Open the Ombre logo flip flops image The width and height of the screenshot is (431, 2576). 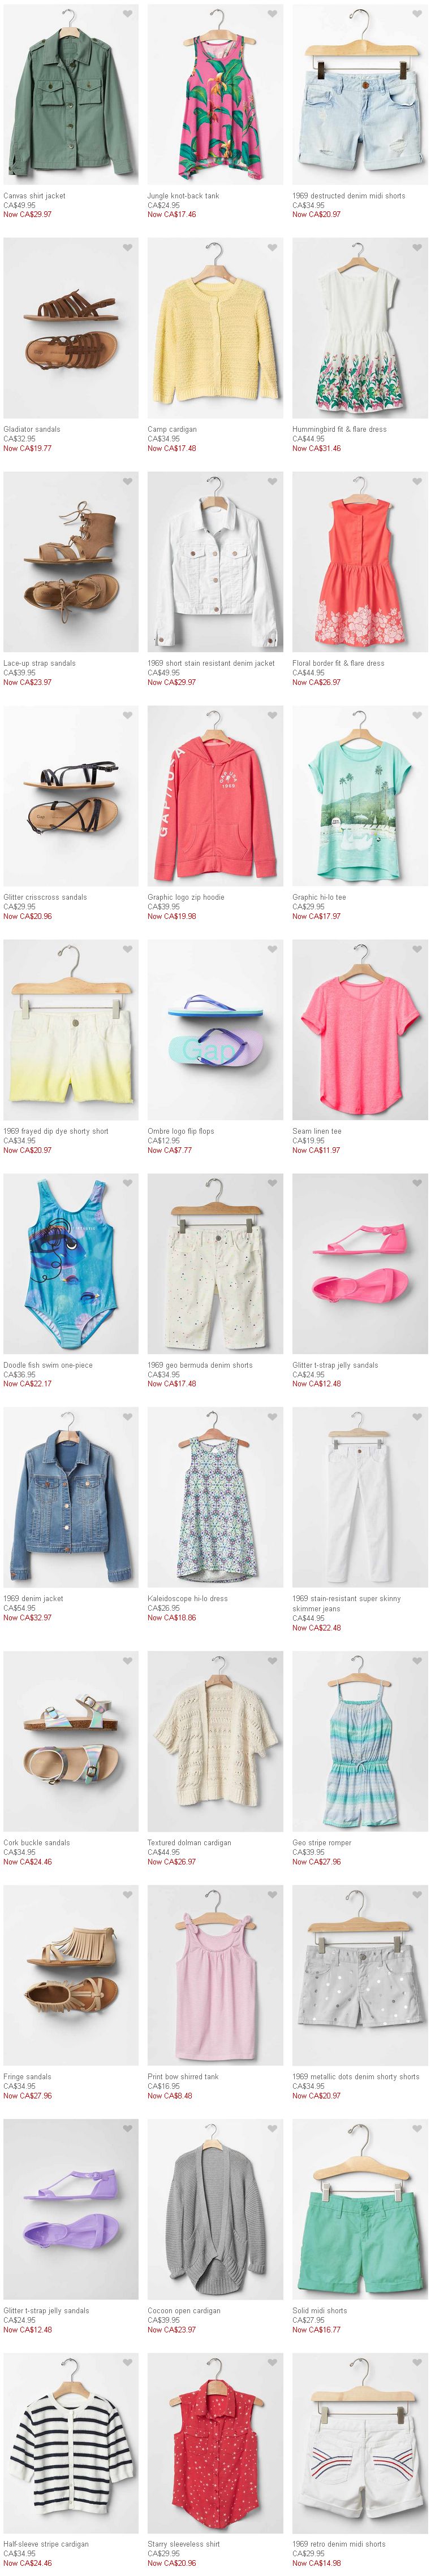(x=215, y=1030)
